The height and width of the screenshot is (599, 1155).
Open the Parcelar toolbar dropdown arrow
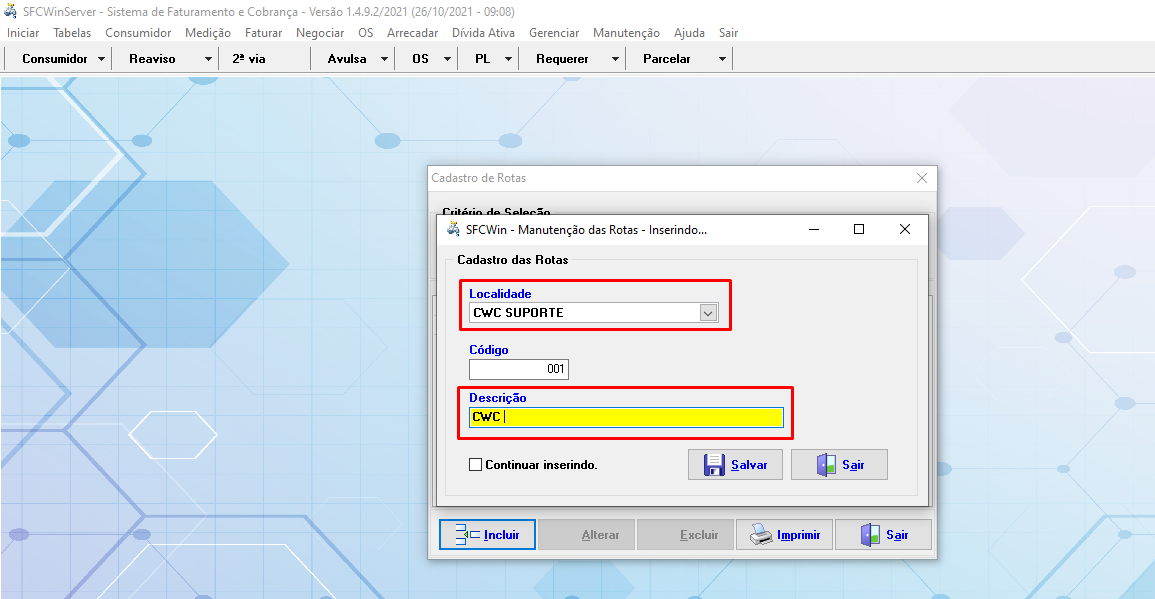coord(722,59)
